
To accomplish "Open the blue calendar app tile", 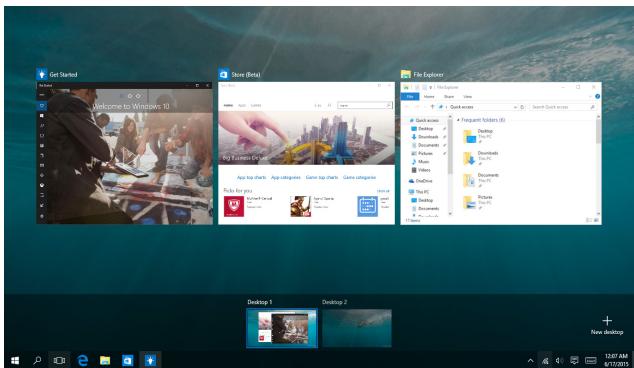I will tap(368, 207).
